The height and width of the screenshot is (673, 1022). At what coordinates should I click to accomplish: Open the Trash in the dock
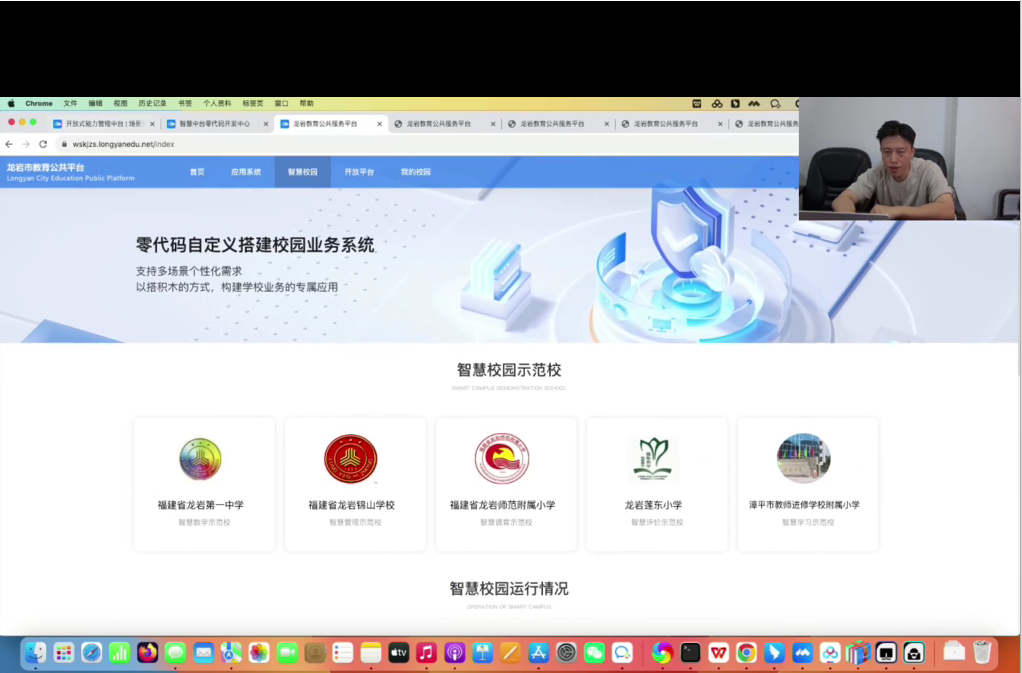click(x=982, y=653)
